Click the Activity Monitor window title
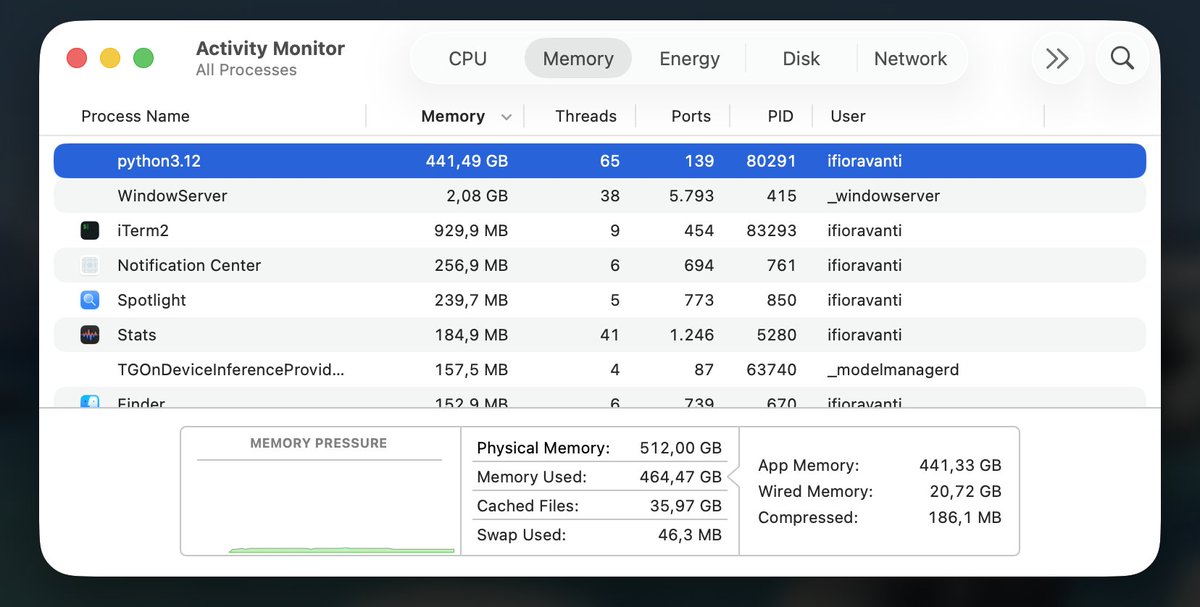This screenshot has width=1200, height=607. coord(270,48)
